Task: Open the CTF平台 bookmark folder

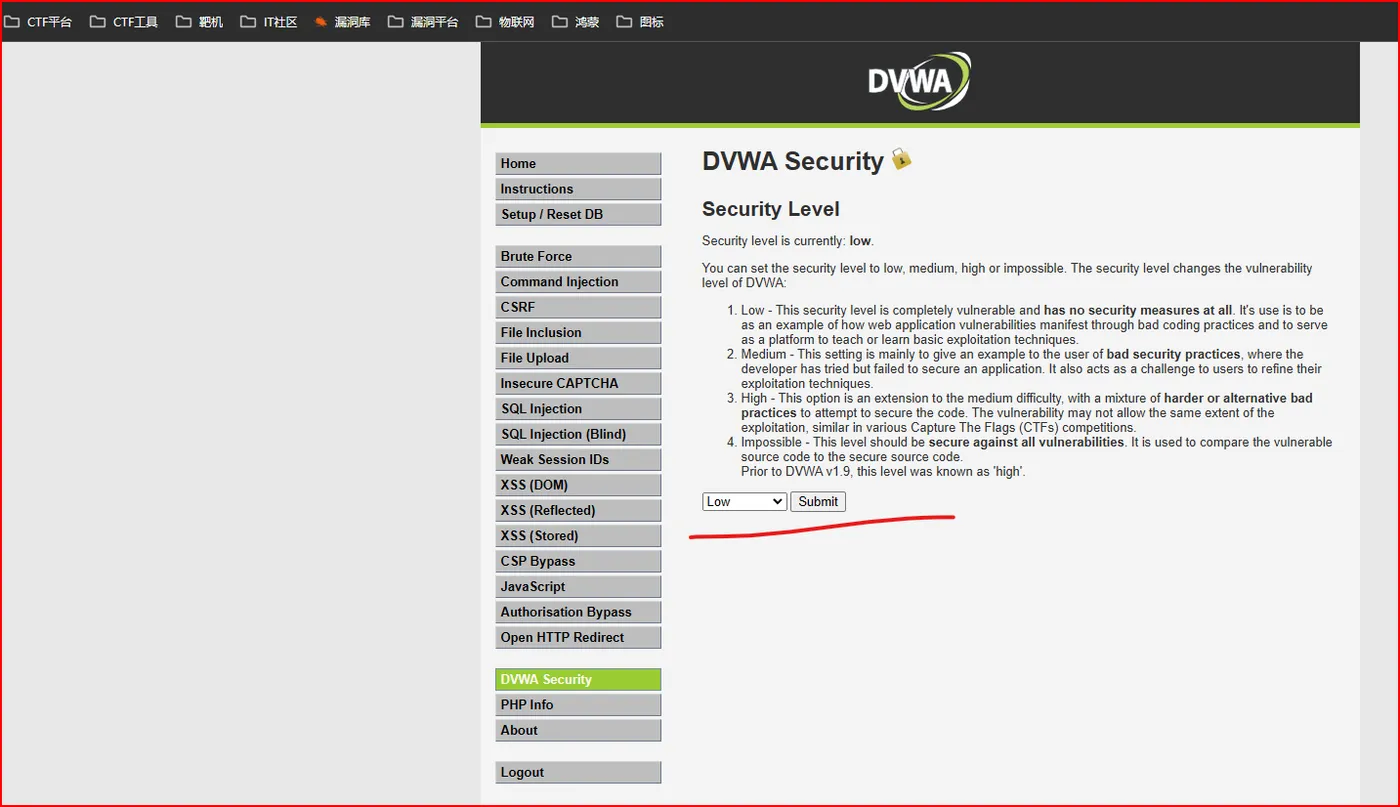Action: [x=39, y=22]
